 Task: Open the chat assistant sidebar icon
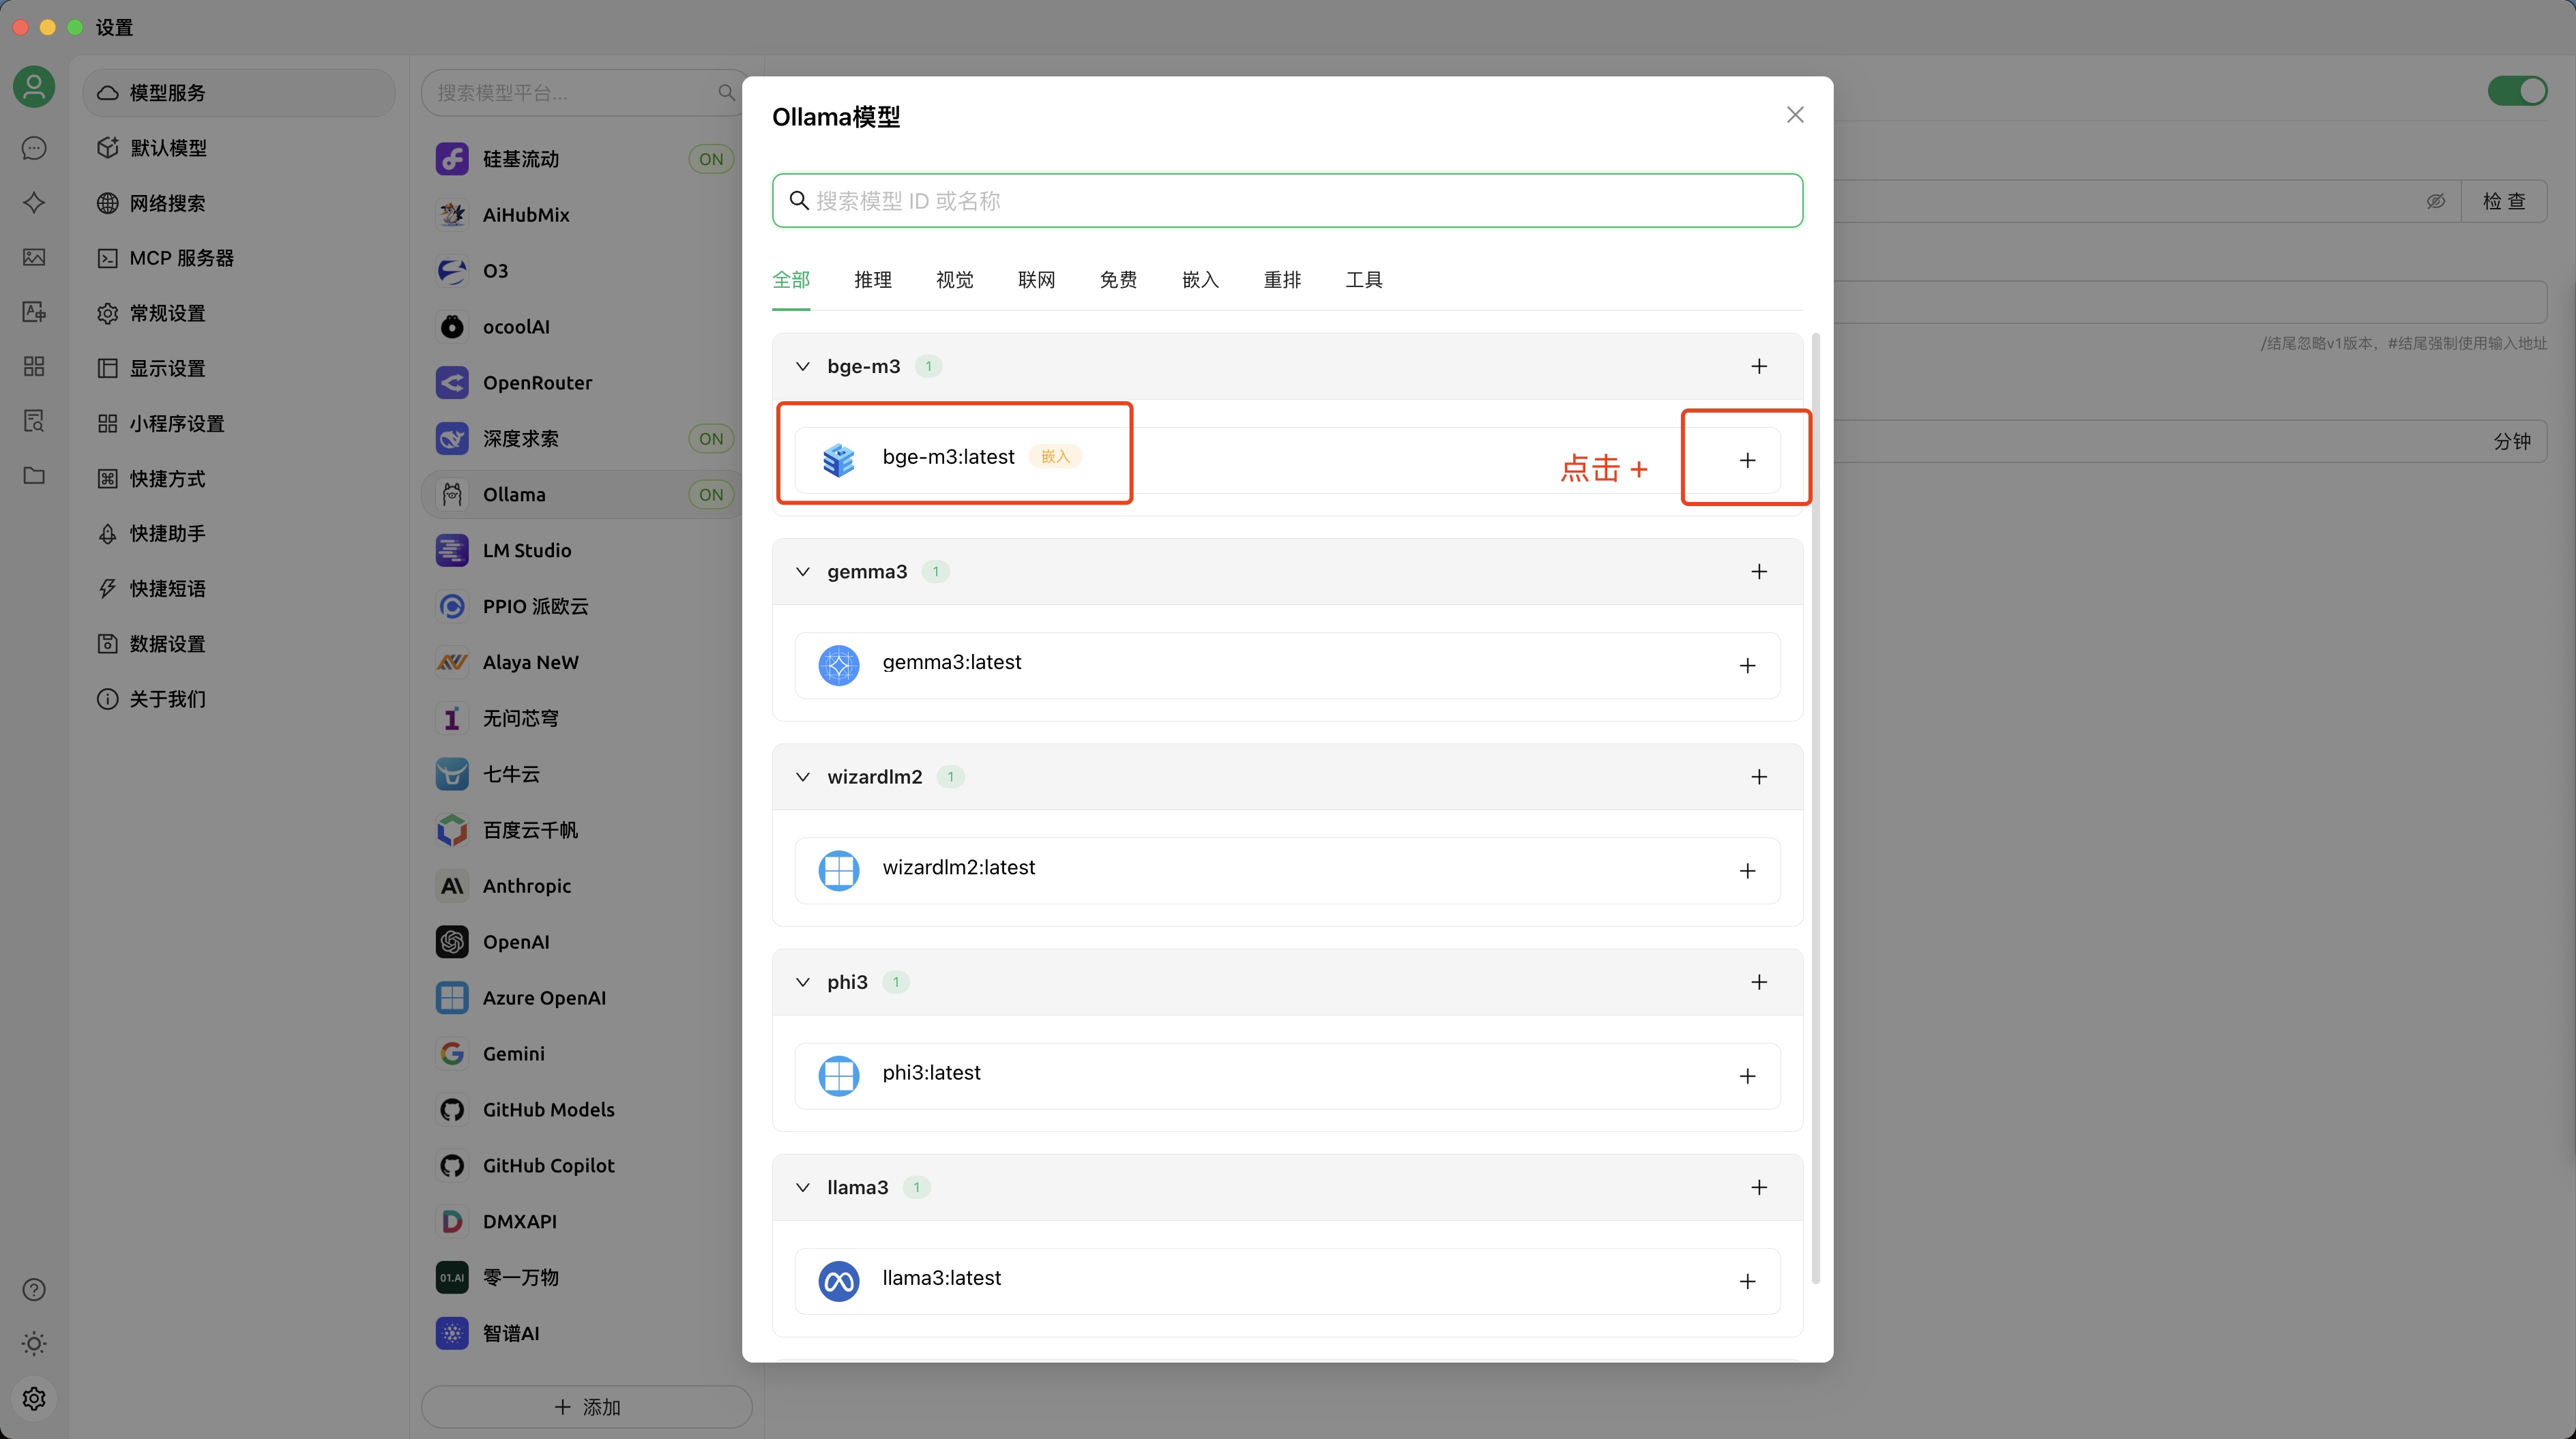[34, 148]
